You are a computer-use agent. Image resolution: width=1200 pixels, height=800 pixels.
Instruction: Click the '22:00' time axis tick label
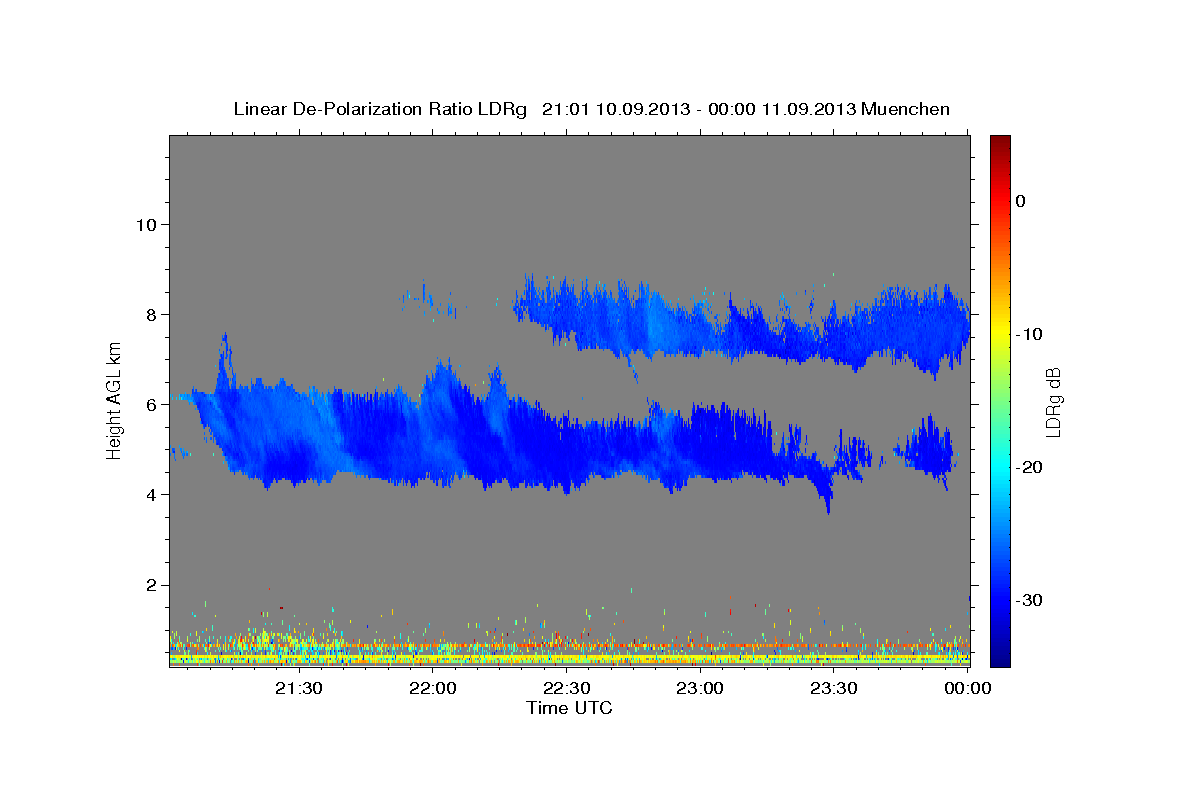point(432,688)
